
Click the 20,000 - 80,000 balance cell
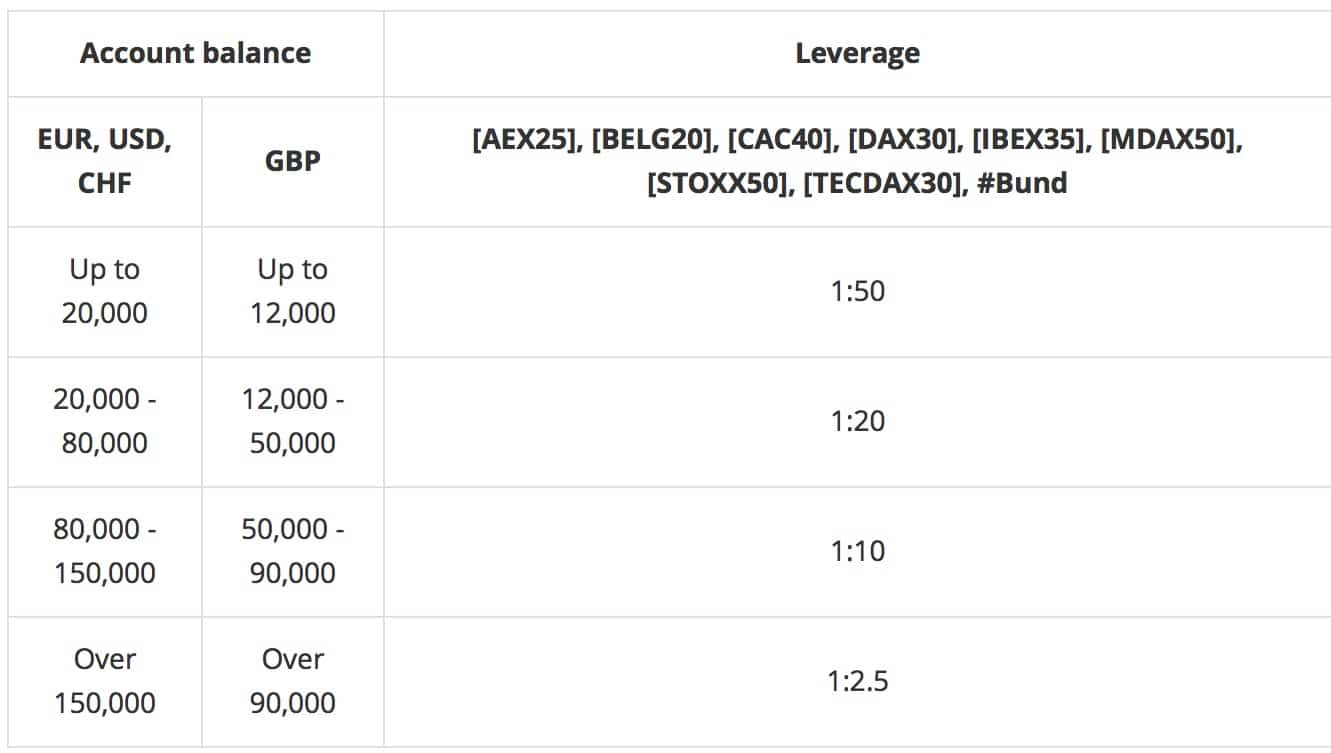(105, 421)
